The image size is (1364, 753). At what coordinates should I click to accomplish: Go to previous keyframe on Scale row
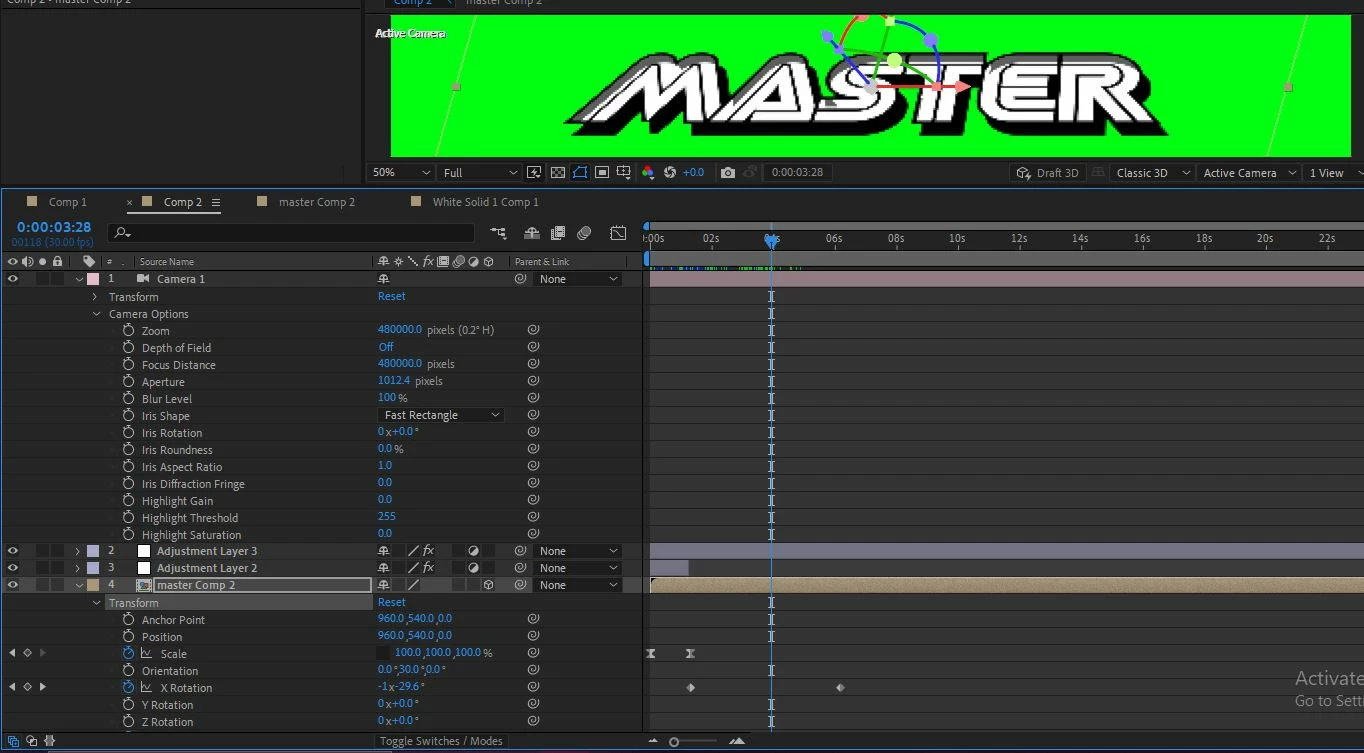[12, 653]
